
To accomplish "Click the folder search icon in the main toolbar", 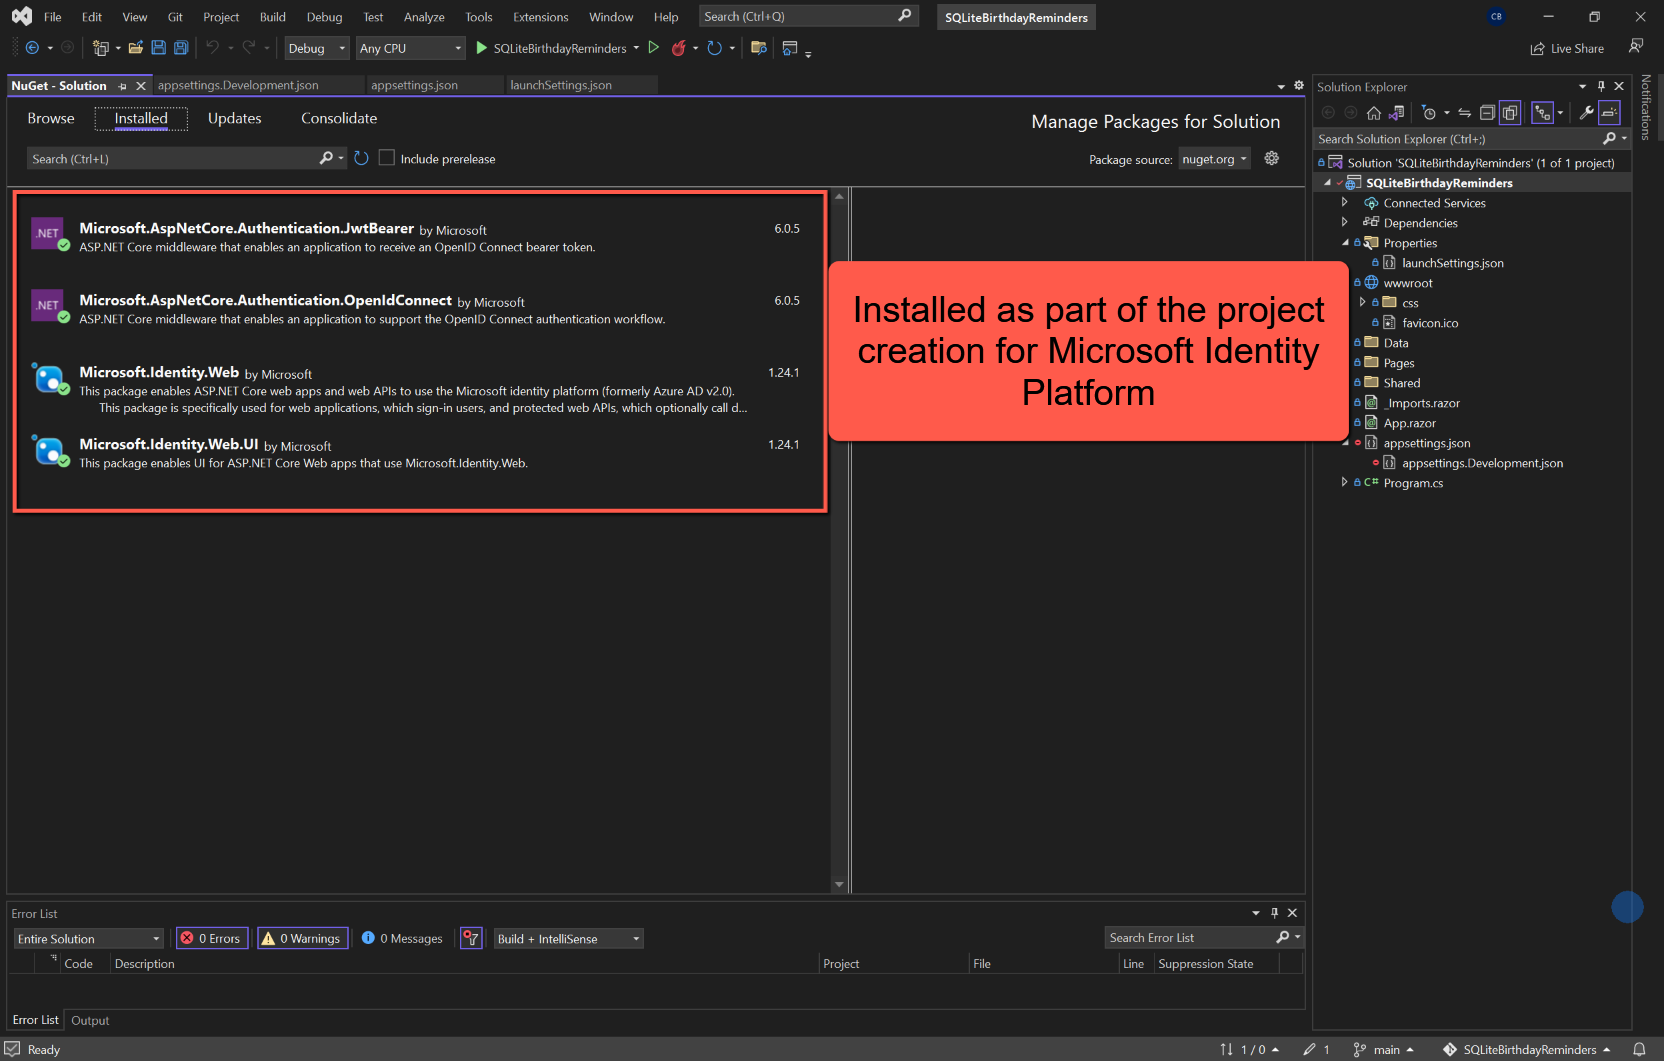I will tap(759, 48).
